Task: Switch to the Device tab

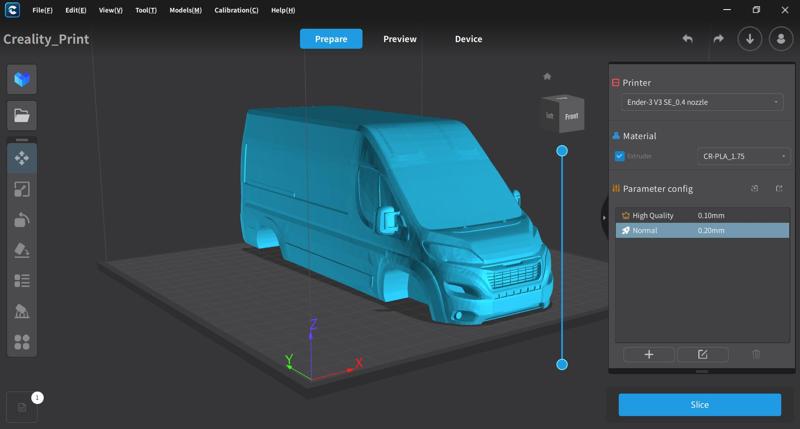Action: click(468, 39)
